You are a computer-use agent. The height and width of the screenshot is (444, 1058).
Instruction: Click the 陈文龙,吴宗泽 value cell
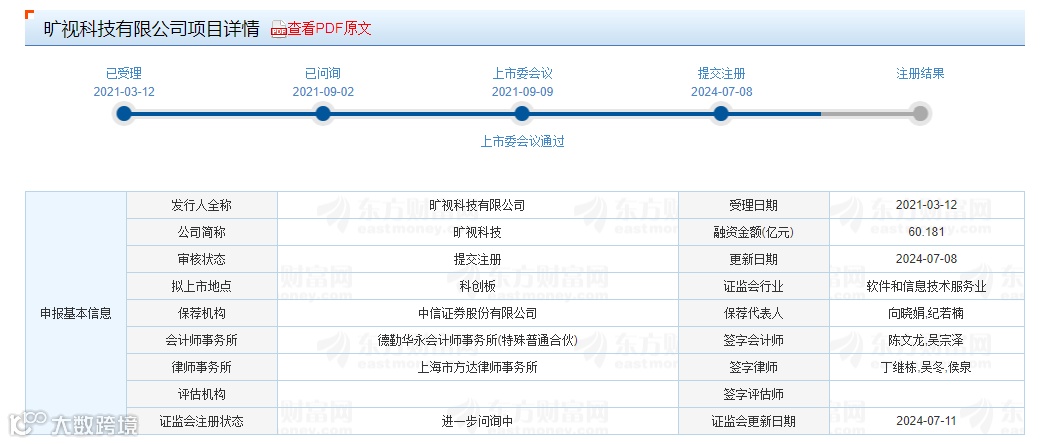pyautogui.click(x=926, y=340)
